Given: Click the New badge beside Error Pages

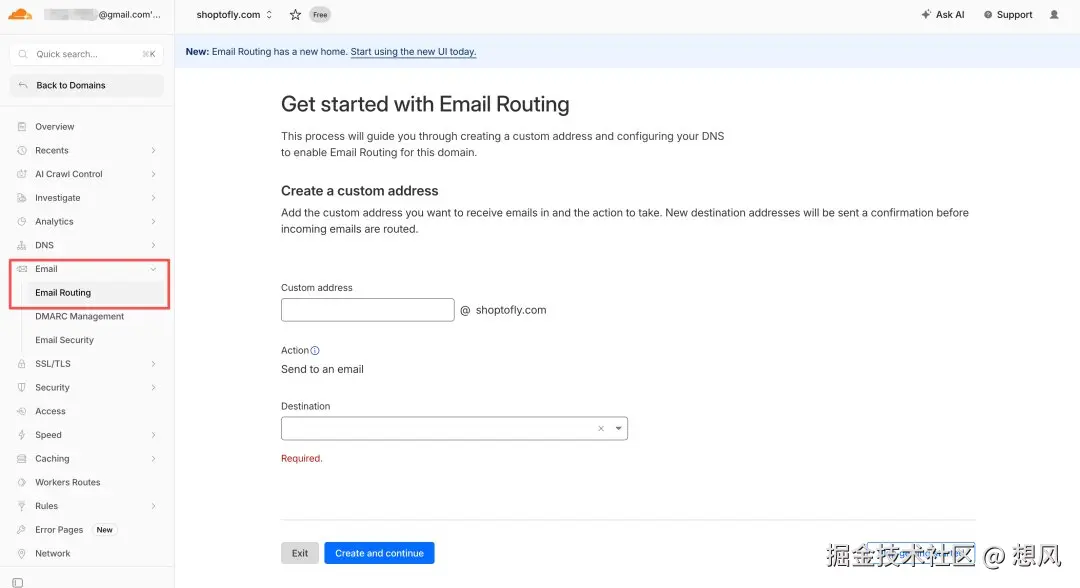Looking at the screenshot, I should pos(105,530).
